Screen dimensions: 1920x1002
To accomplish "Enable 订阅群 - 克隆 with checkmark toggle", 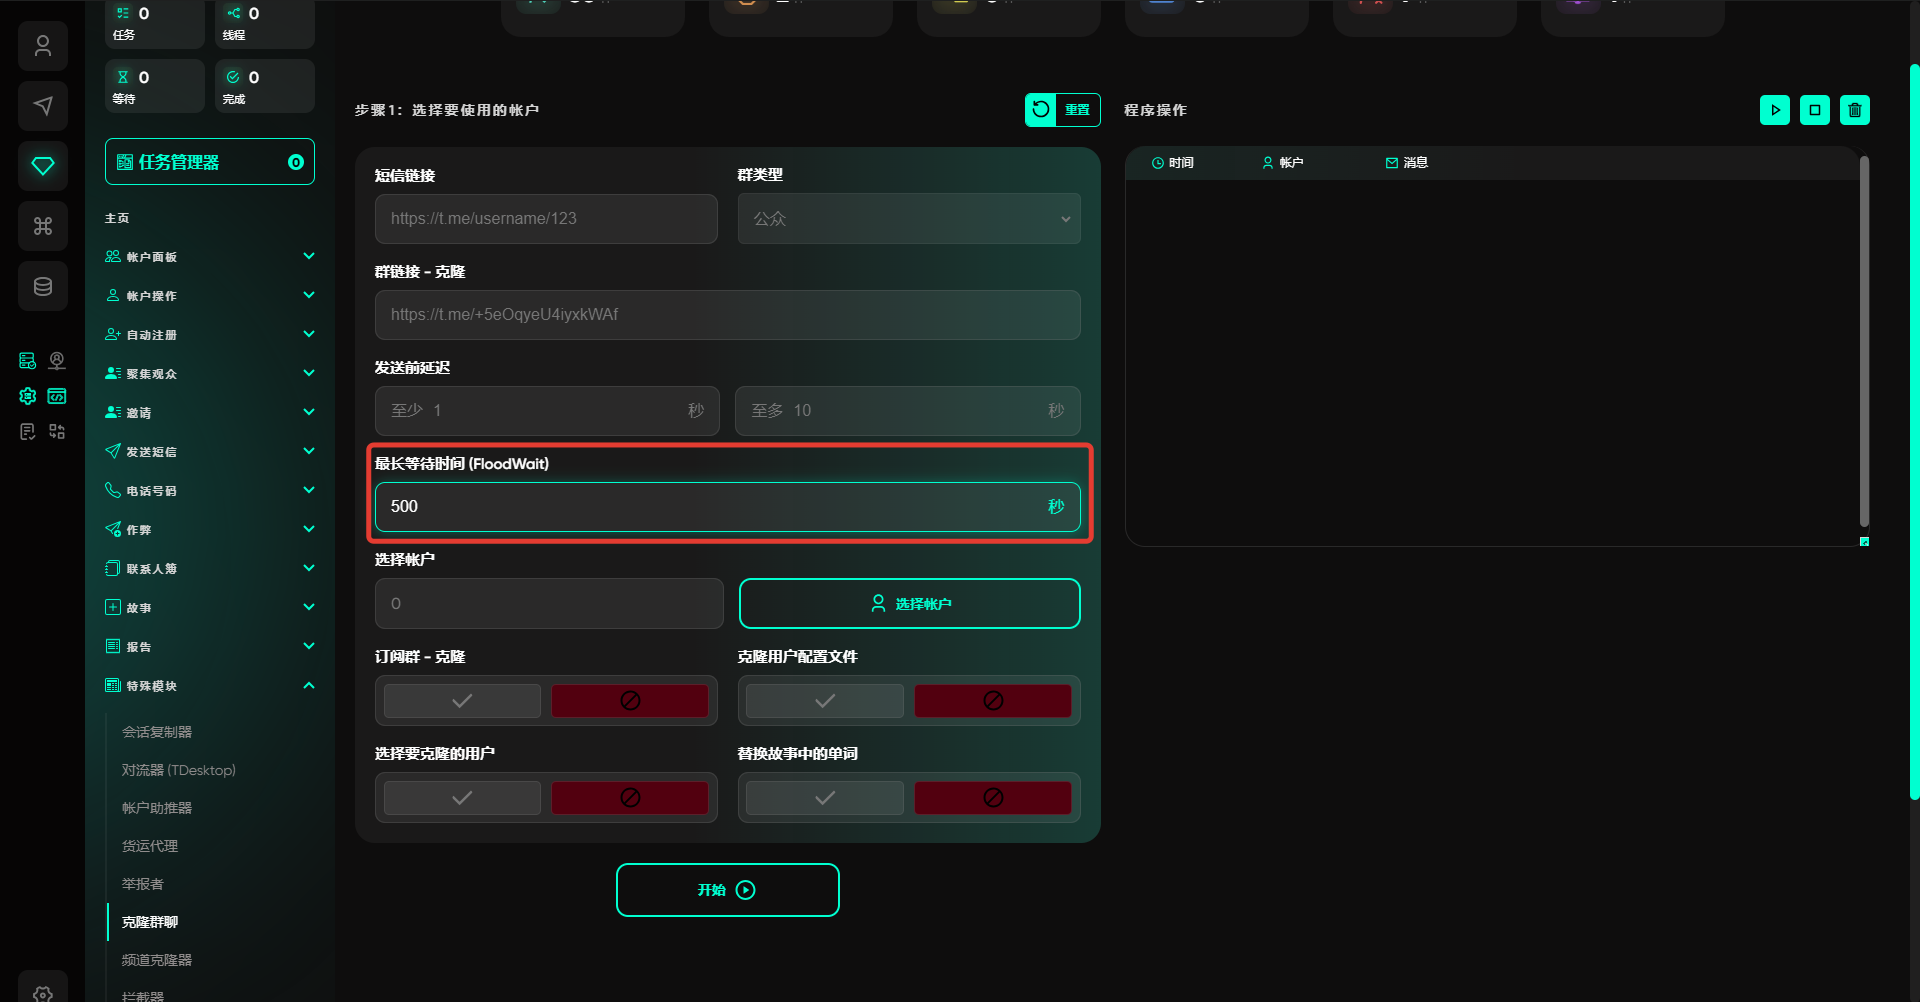I will 462,701.
